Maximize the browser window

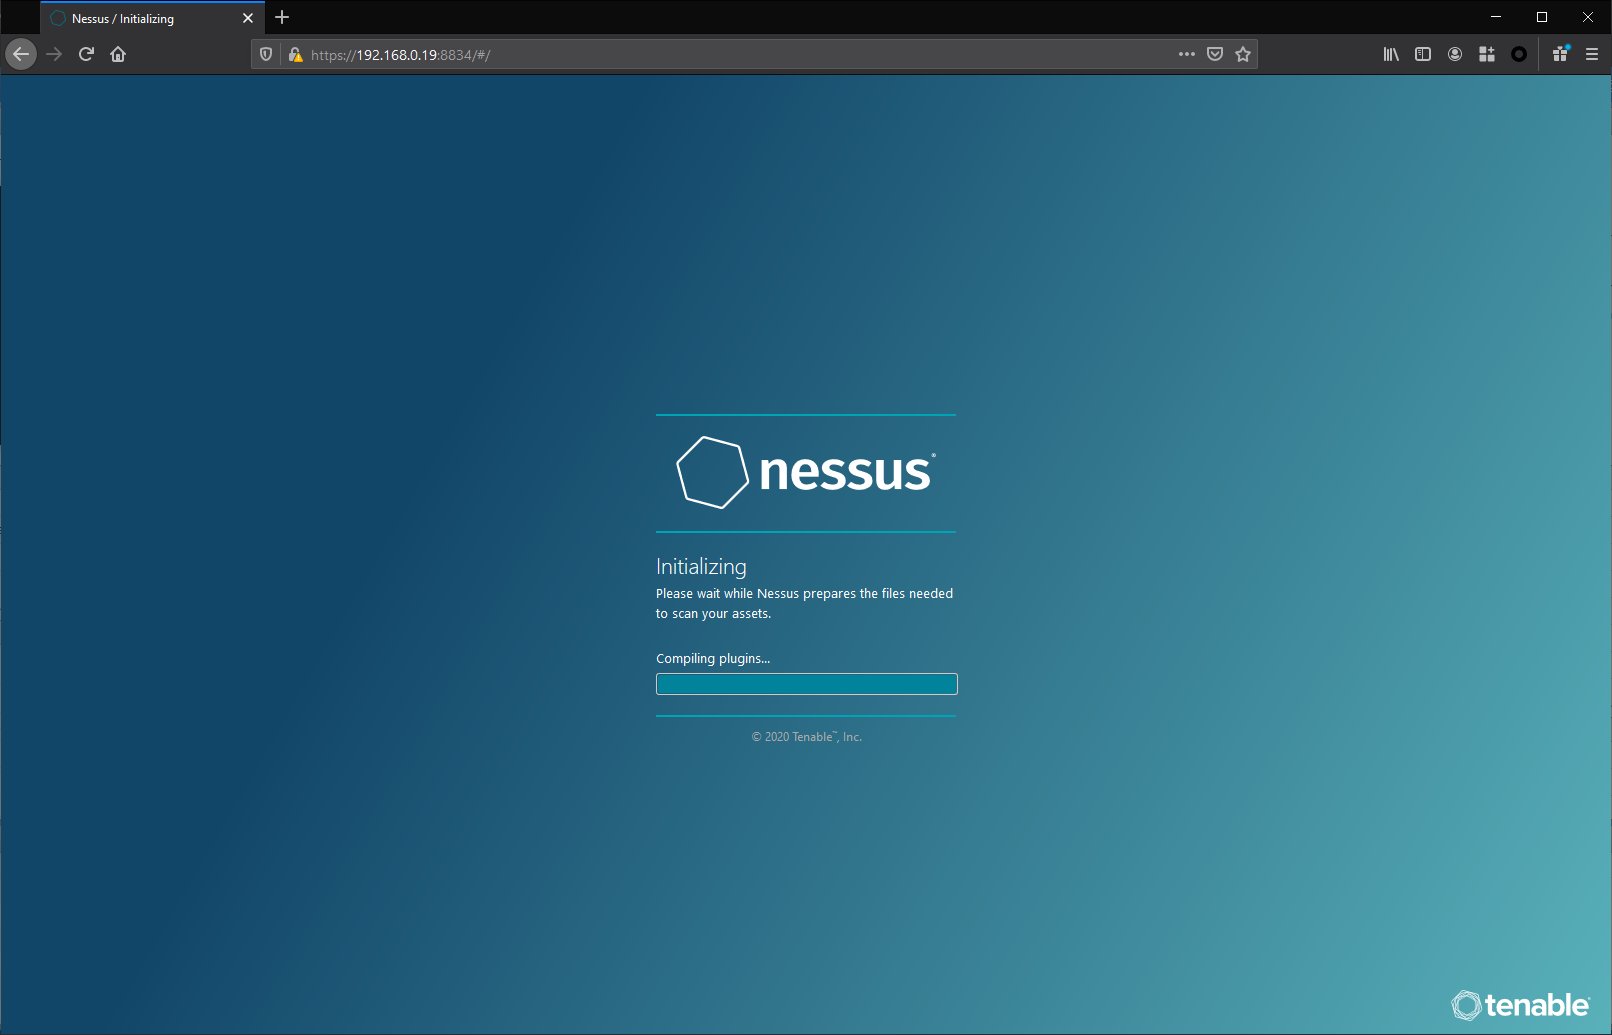coord(1542,17)
